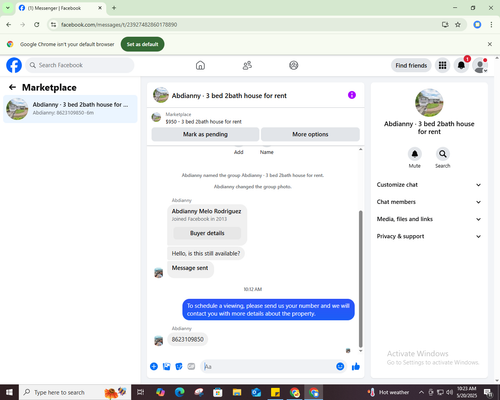This screenshot has width=500, height=400.
Task: Choose a sticker in composer
Action: click(x=179, y=367)
